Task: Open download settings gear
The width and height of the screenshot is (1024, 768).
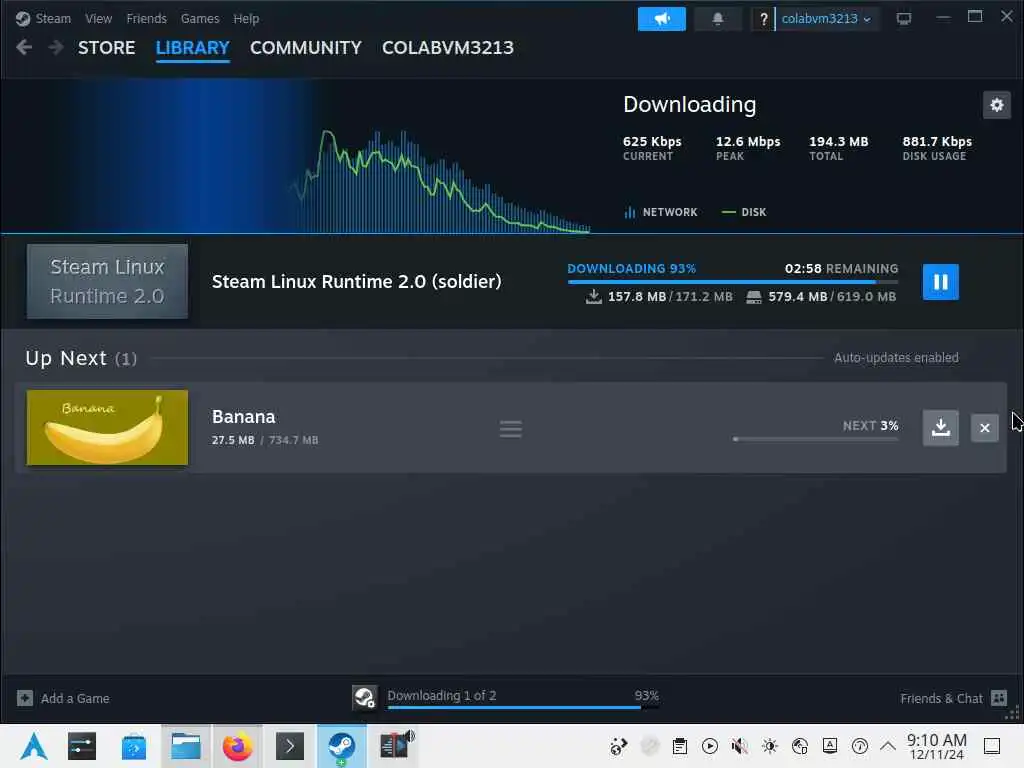Action: (x=997, y=105)
